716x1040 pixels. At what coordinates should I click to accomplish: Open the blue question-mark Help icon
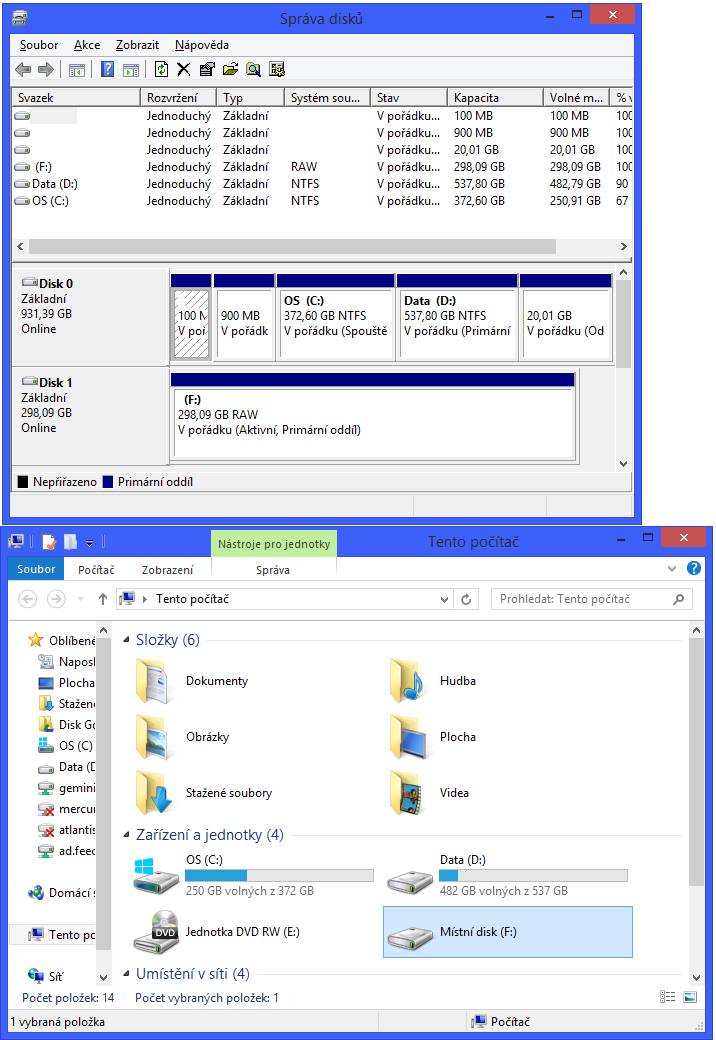coord(107,69)
